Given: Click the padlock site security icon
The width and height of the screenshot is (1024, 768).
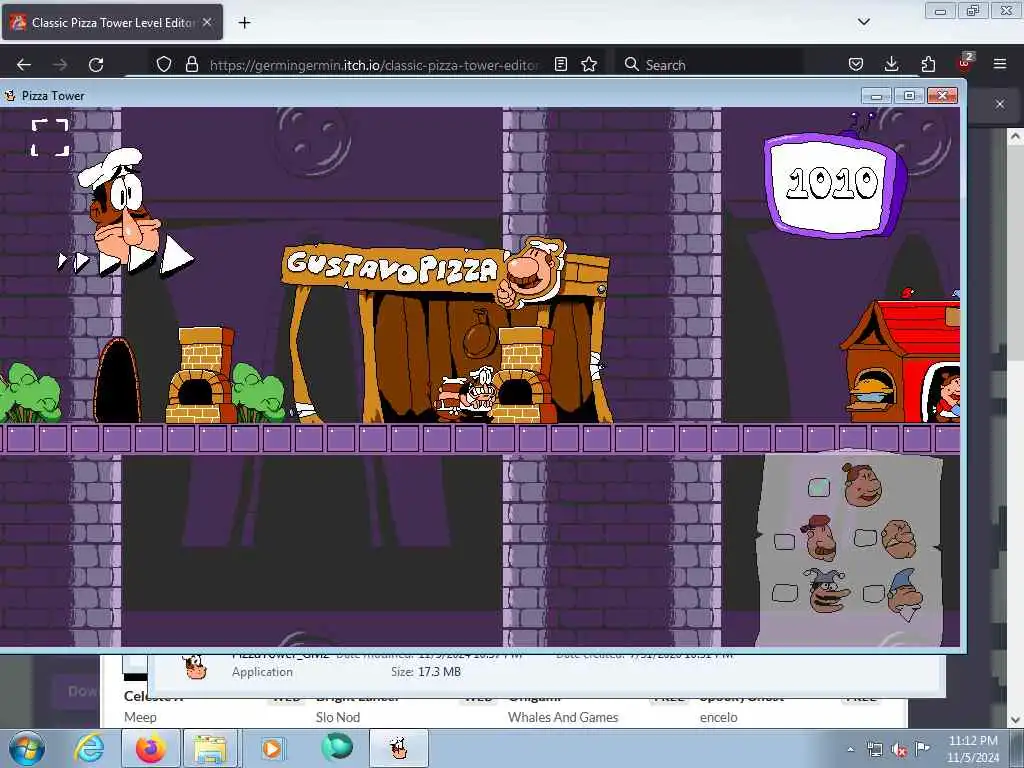Looking at the screenshot, I should click(191, 64).
